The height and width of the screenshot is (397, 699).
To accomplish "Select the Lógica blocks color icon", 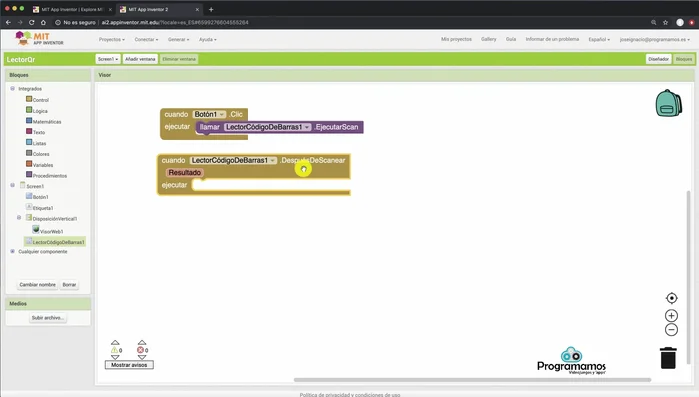I will 29,110.
